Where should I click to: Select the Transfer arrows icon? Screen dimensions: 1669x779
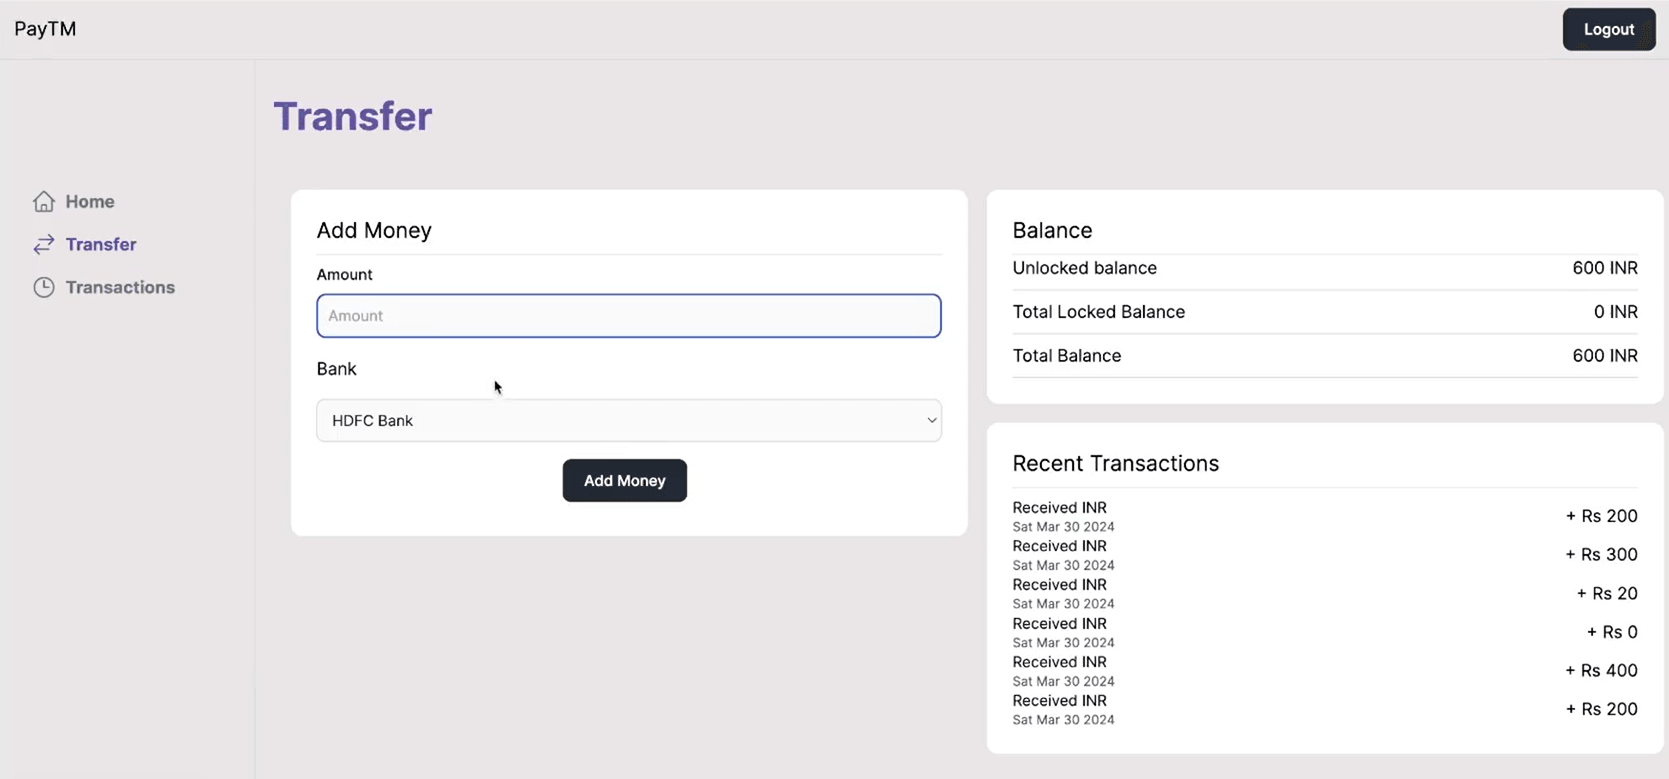[x=43, y=244]
